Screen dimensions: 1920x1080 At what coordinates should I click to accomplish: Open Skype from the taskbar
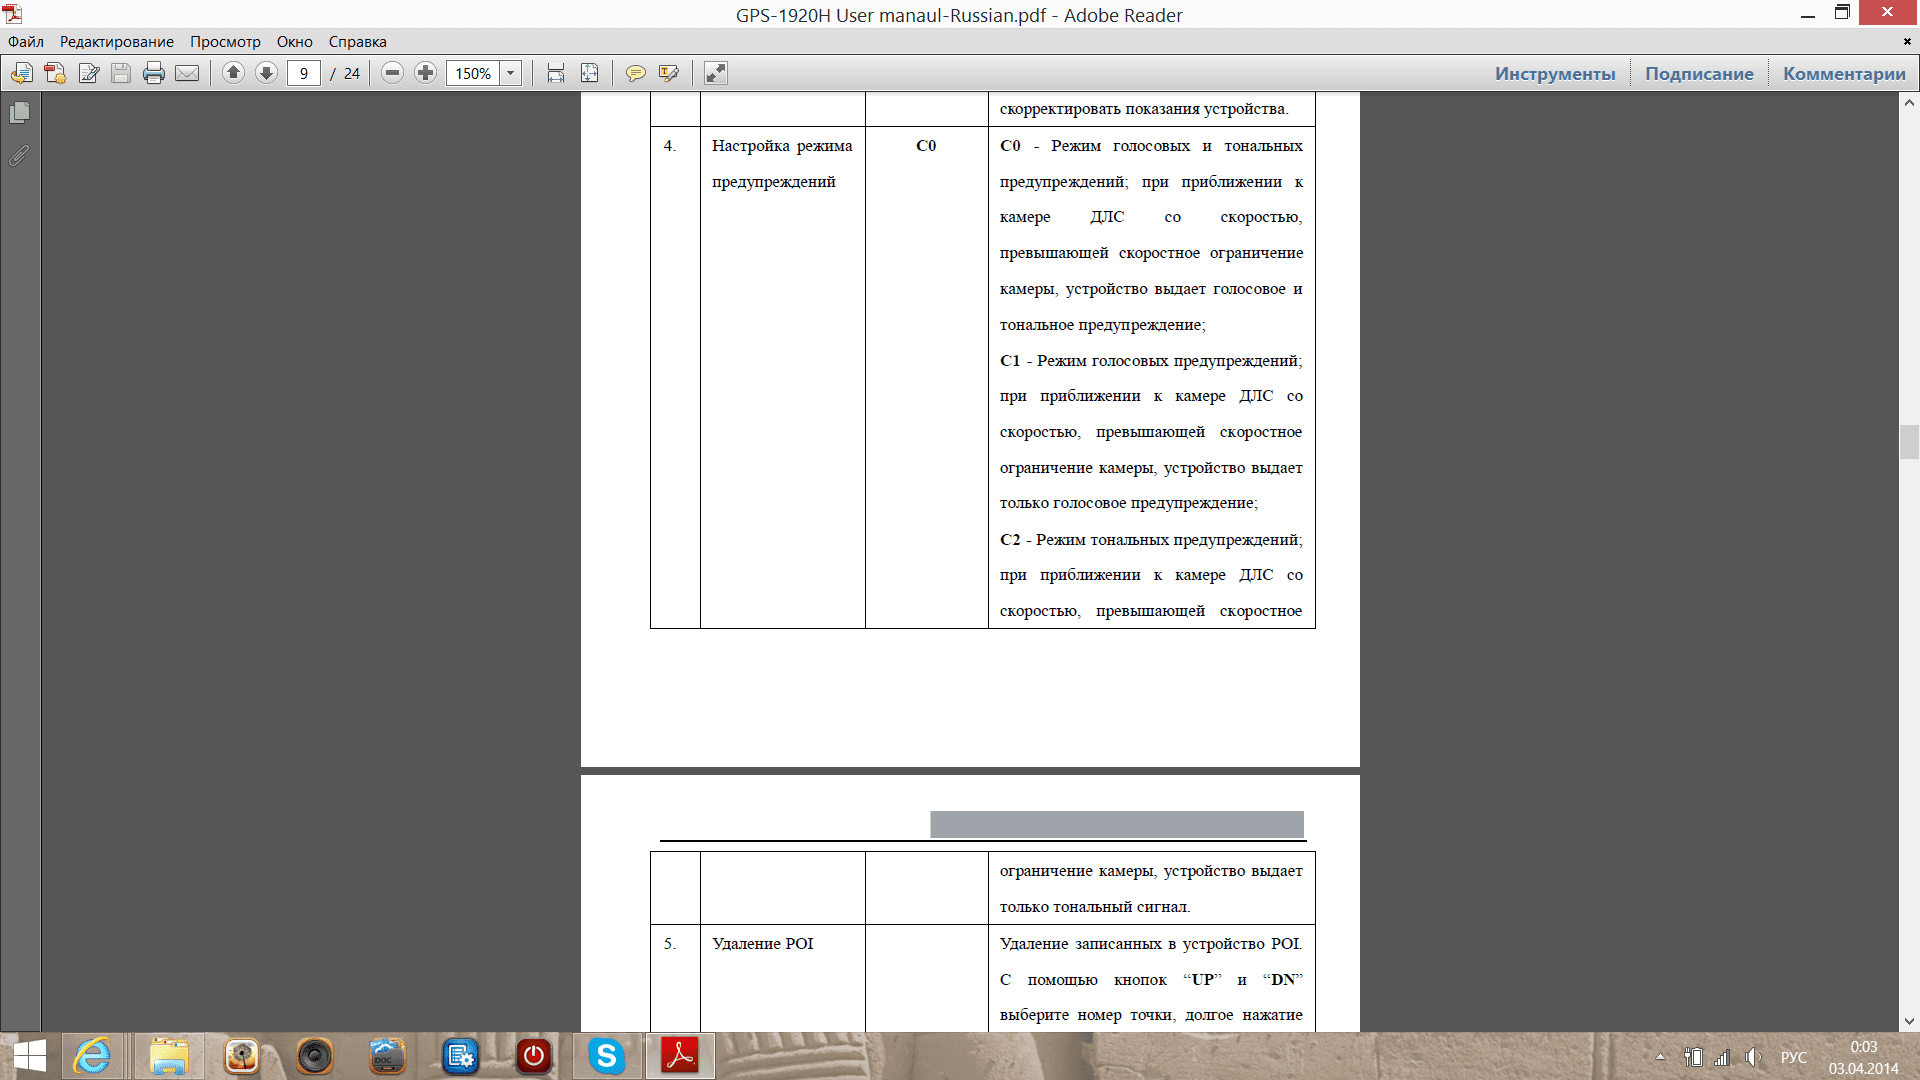pos(606,1056)
